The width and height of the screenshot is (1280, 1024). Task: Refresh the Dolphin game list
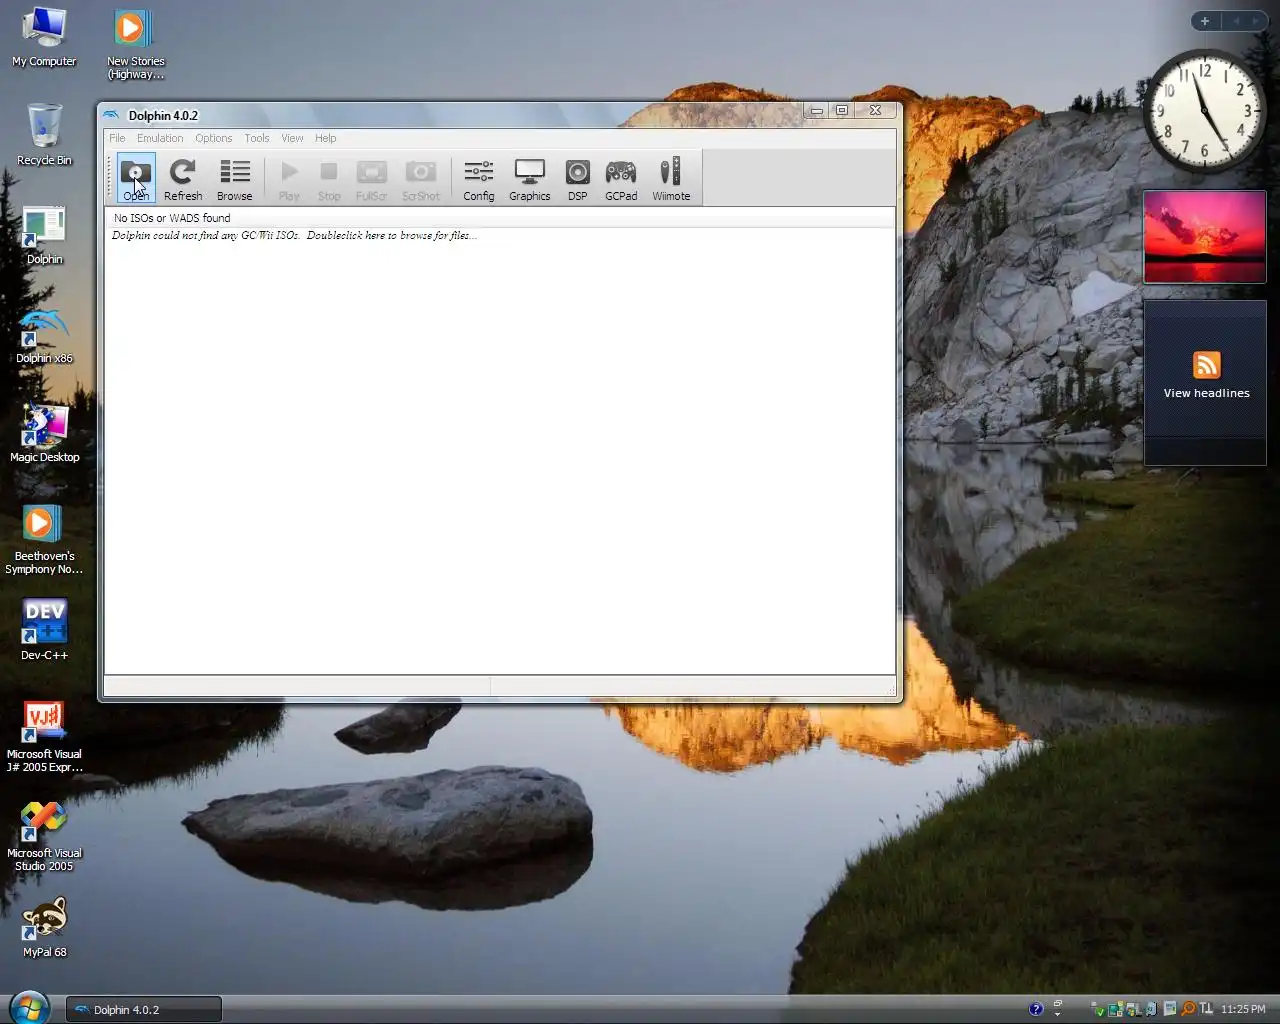pos(183,178)
